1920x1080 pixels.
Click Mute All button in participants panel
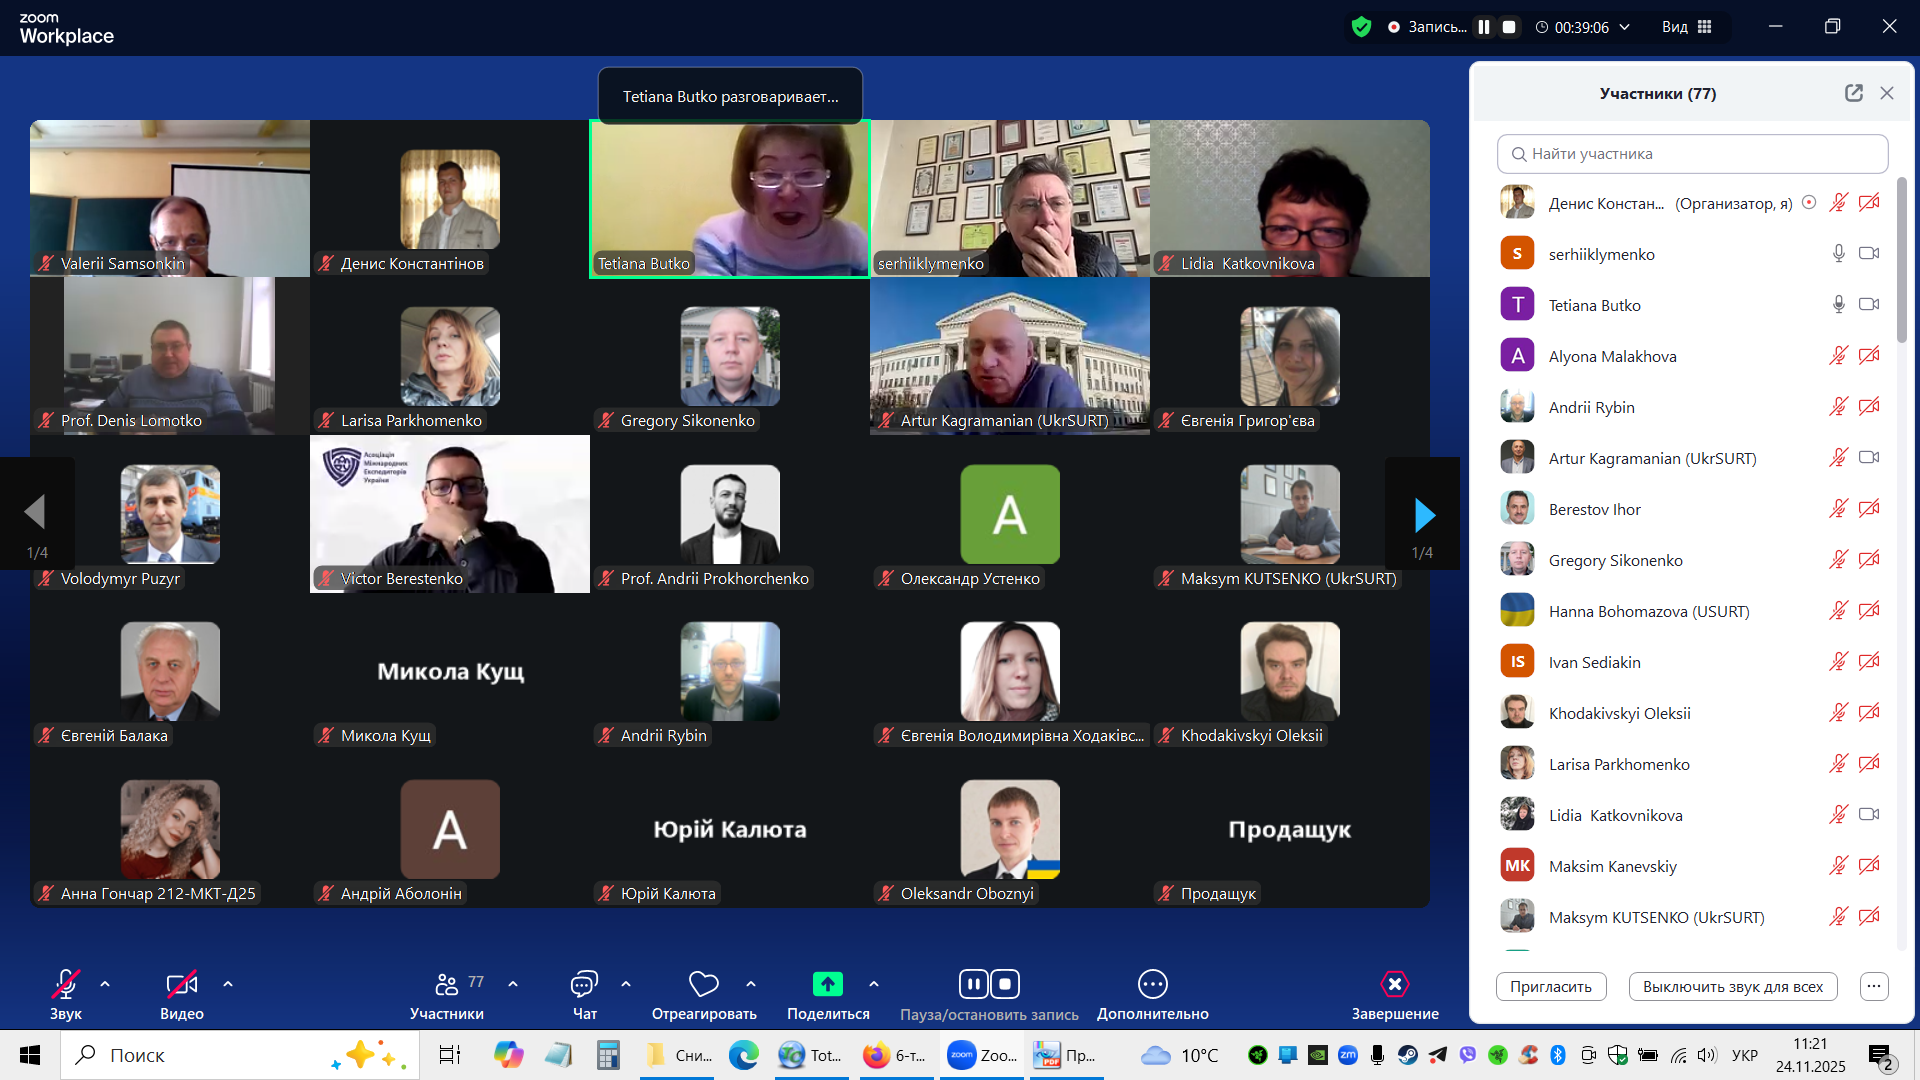coord(1732,986)
